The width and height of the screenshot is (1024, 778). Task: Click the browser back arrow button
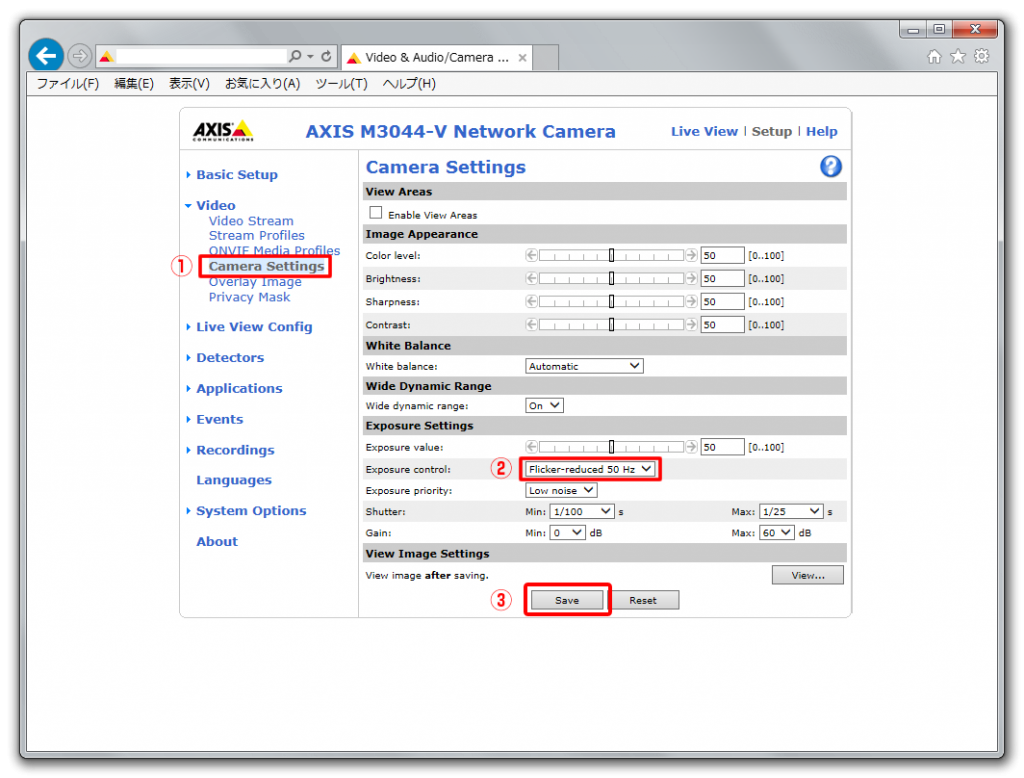point(46,56)
